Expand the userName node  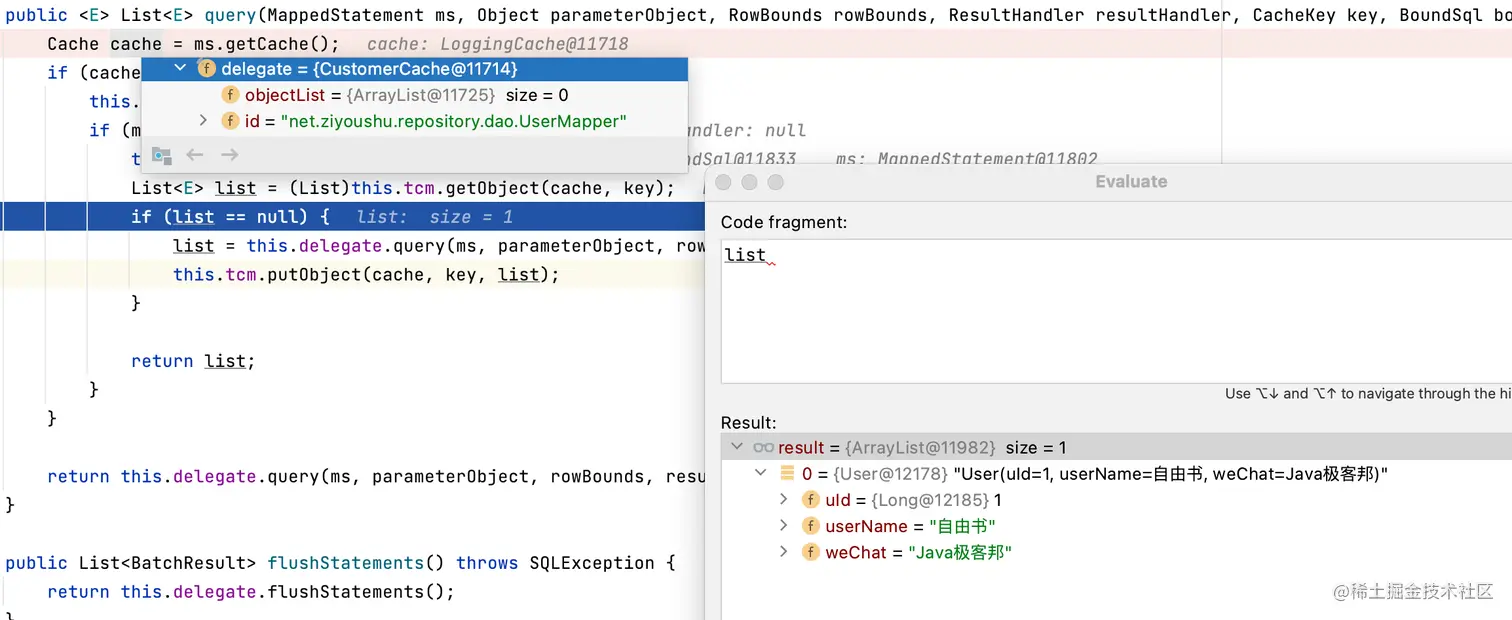pos(784,525)
